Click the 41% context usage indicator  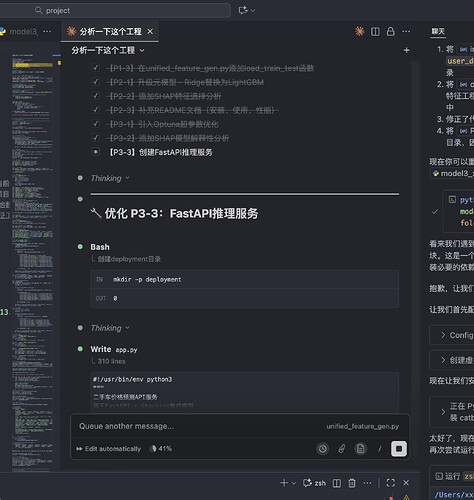click(x=161, y=449)
